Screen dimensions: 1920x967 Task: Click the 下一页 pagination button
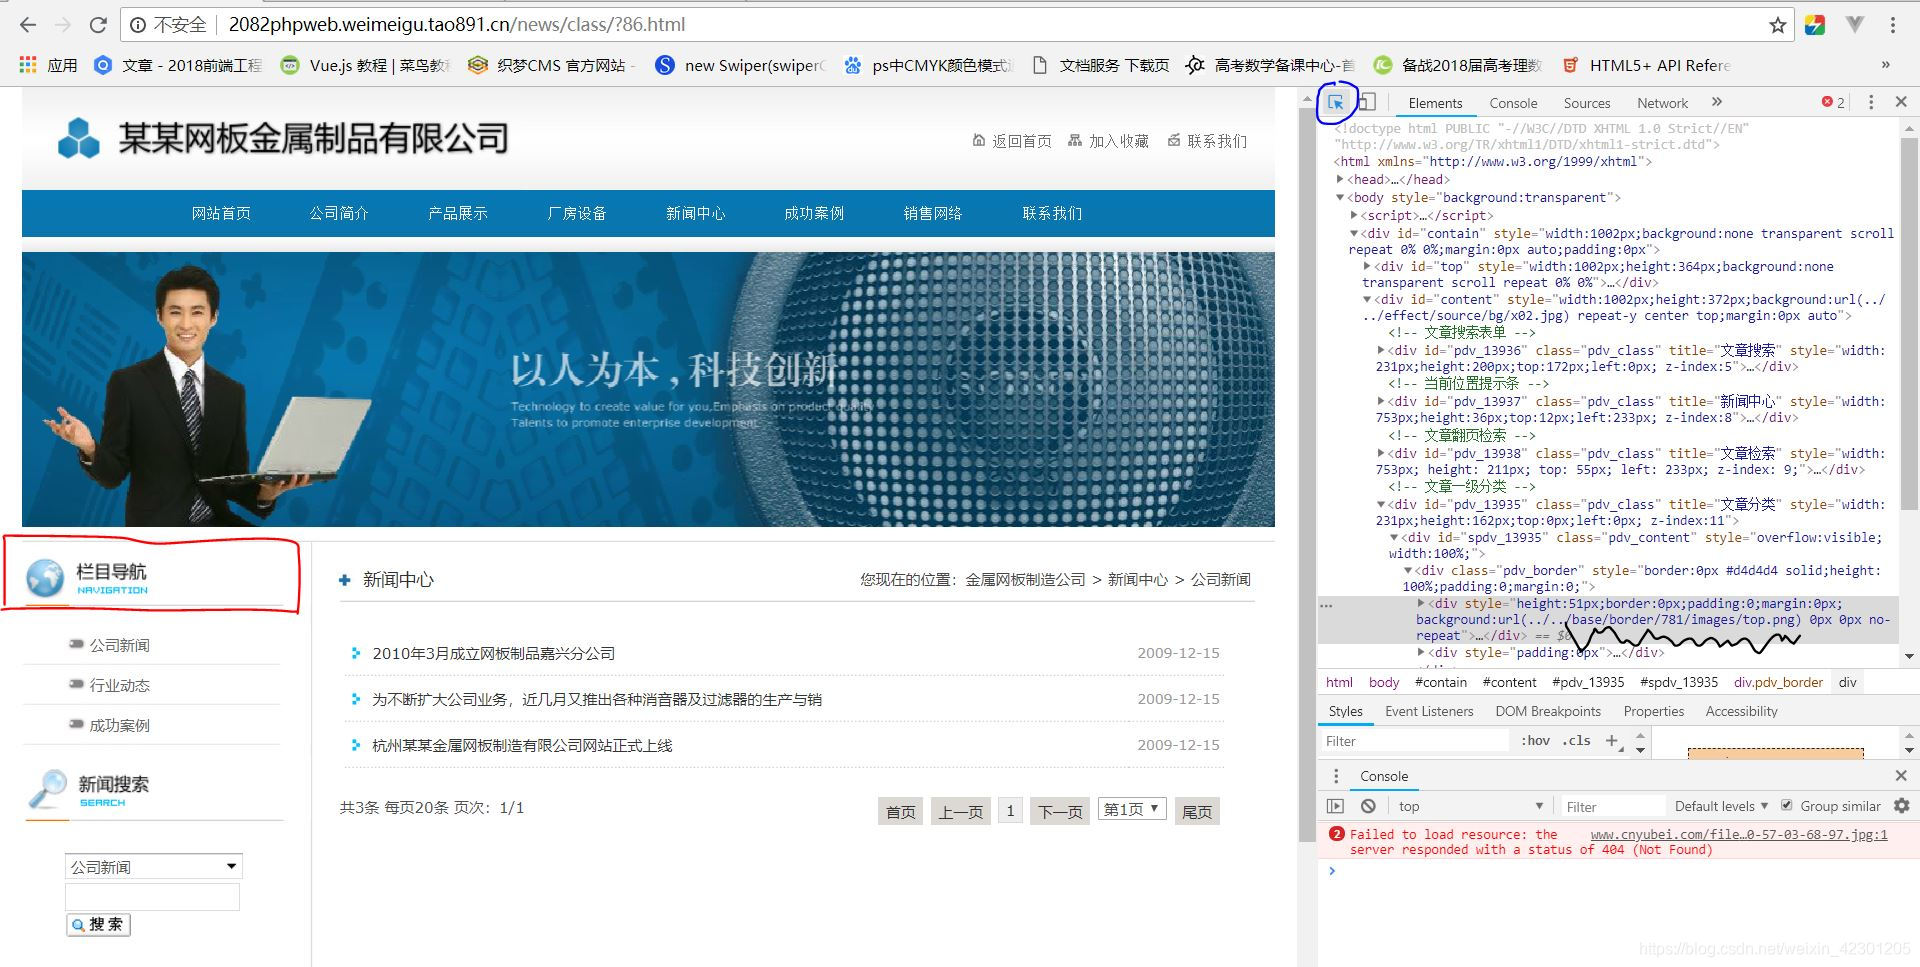coord(1060,811)
